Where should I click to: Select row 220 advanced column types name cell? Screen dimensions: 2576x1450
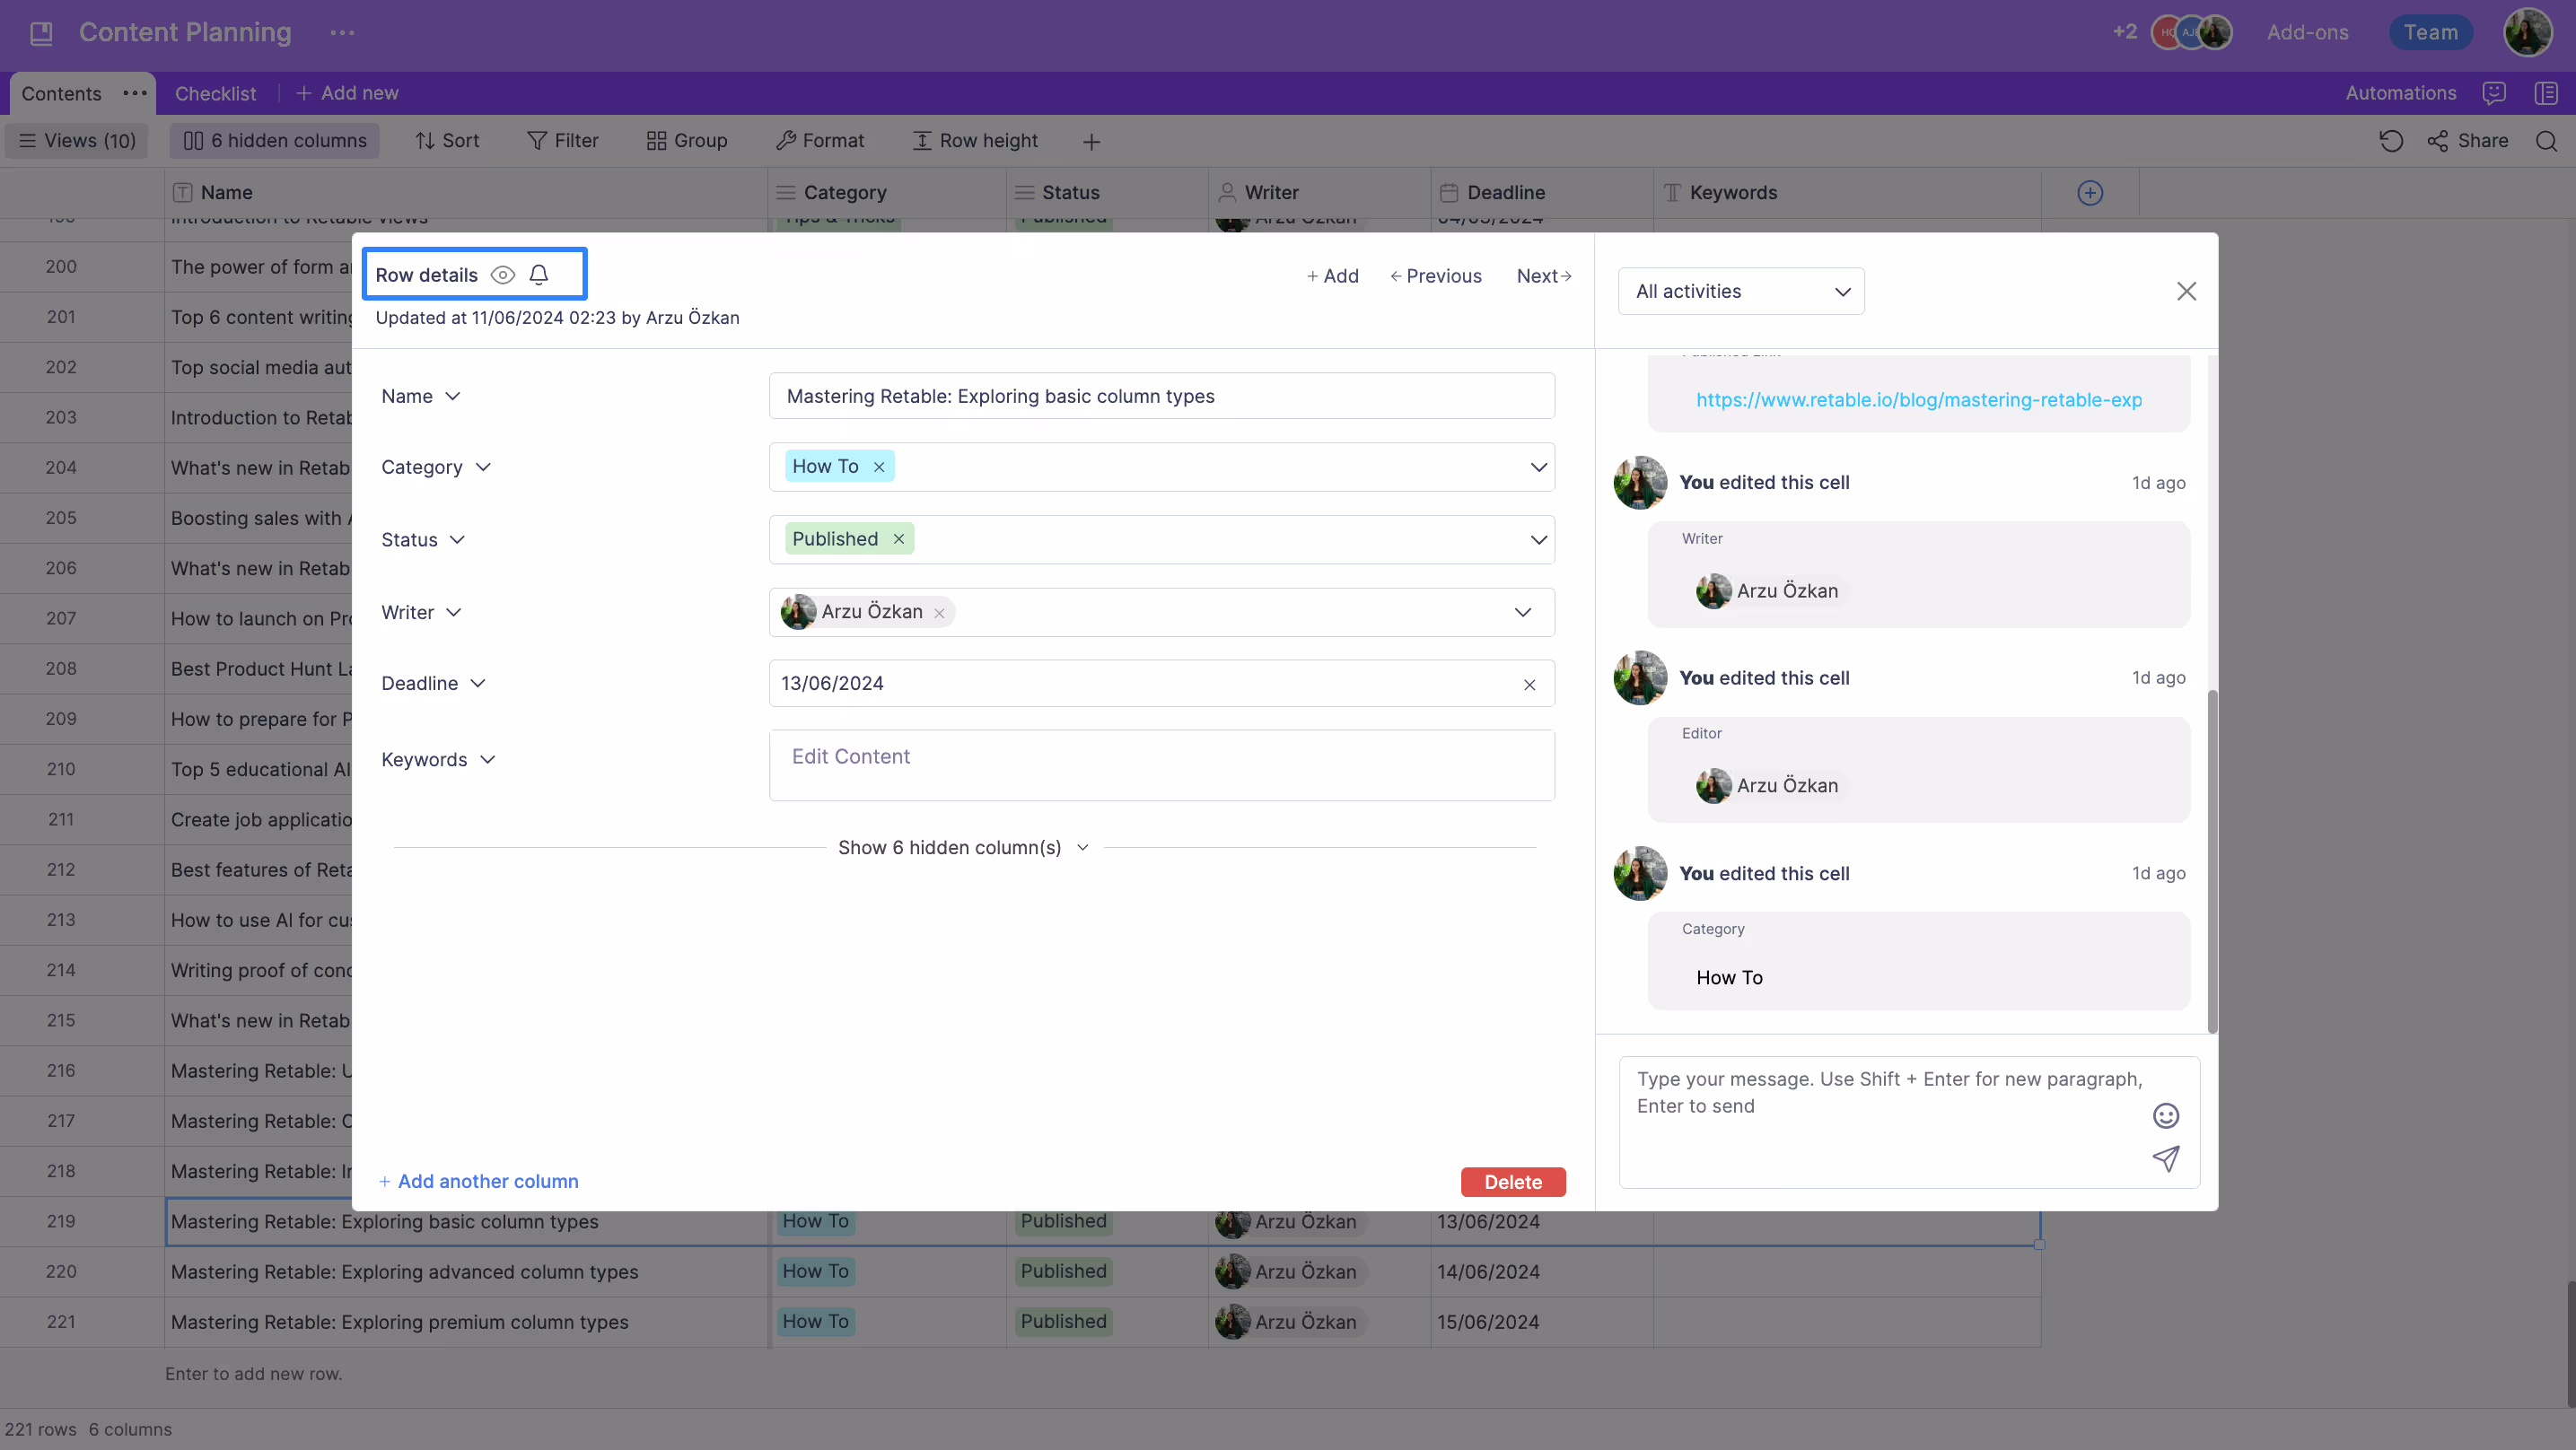point(466,1272)
